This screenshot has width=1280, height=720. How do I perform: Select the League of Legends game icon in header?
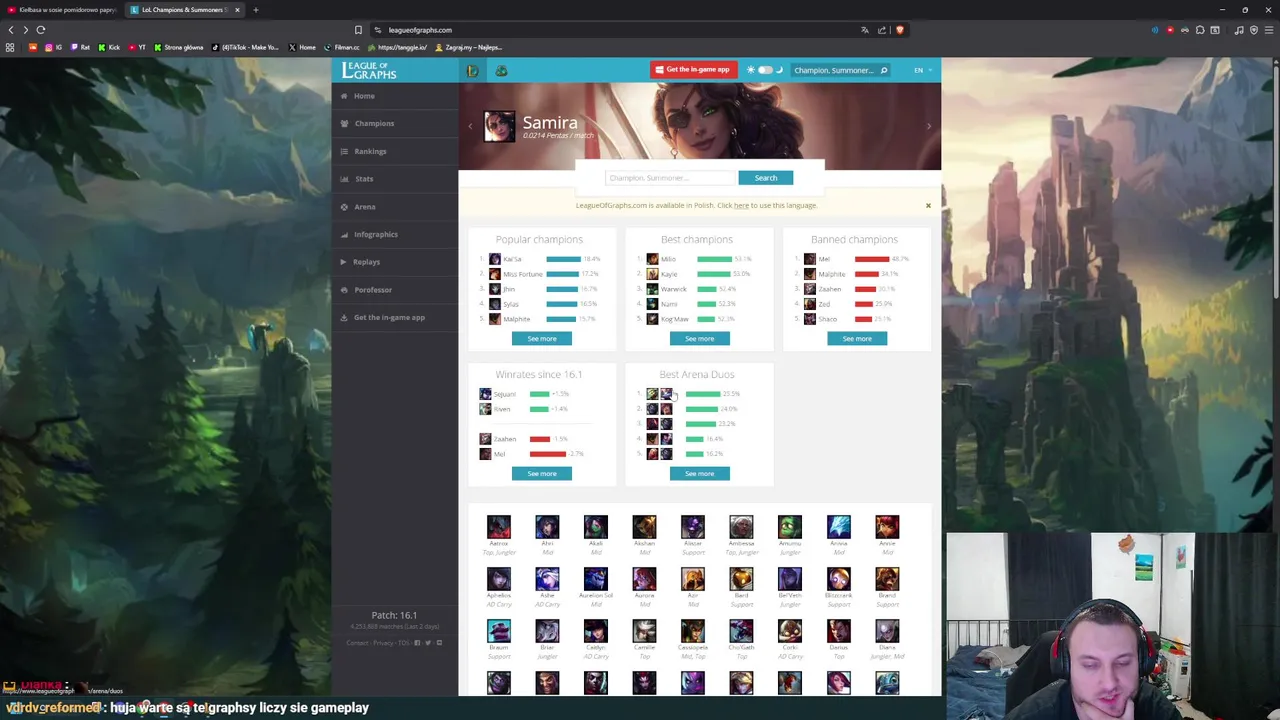(472, 70)
